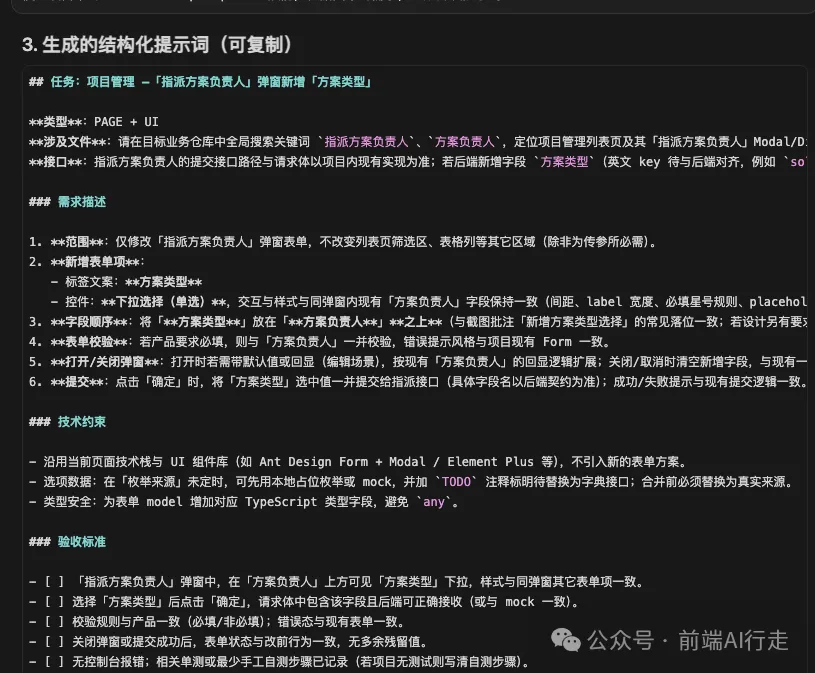
Task: Click the sub-item "标签文案：**方案类型**"
Action: (x=126, y=282)
